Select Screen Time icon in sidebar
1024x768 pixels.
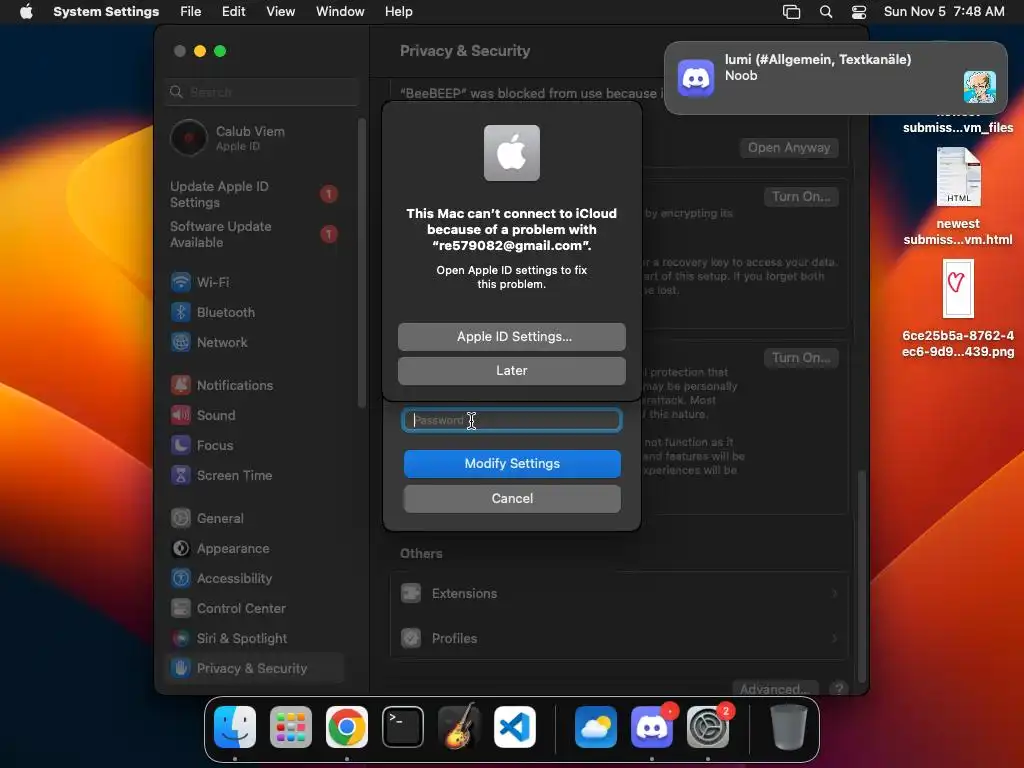[x=181, y=475]
